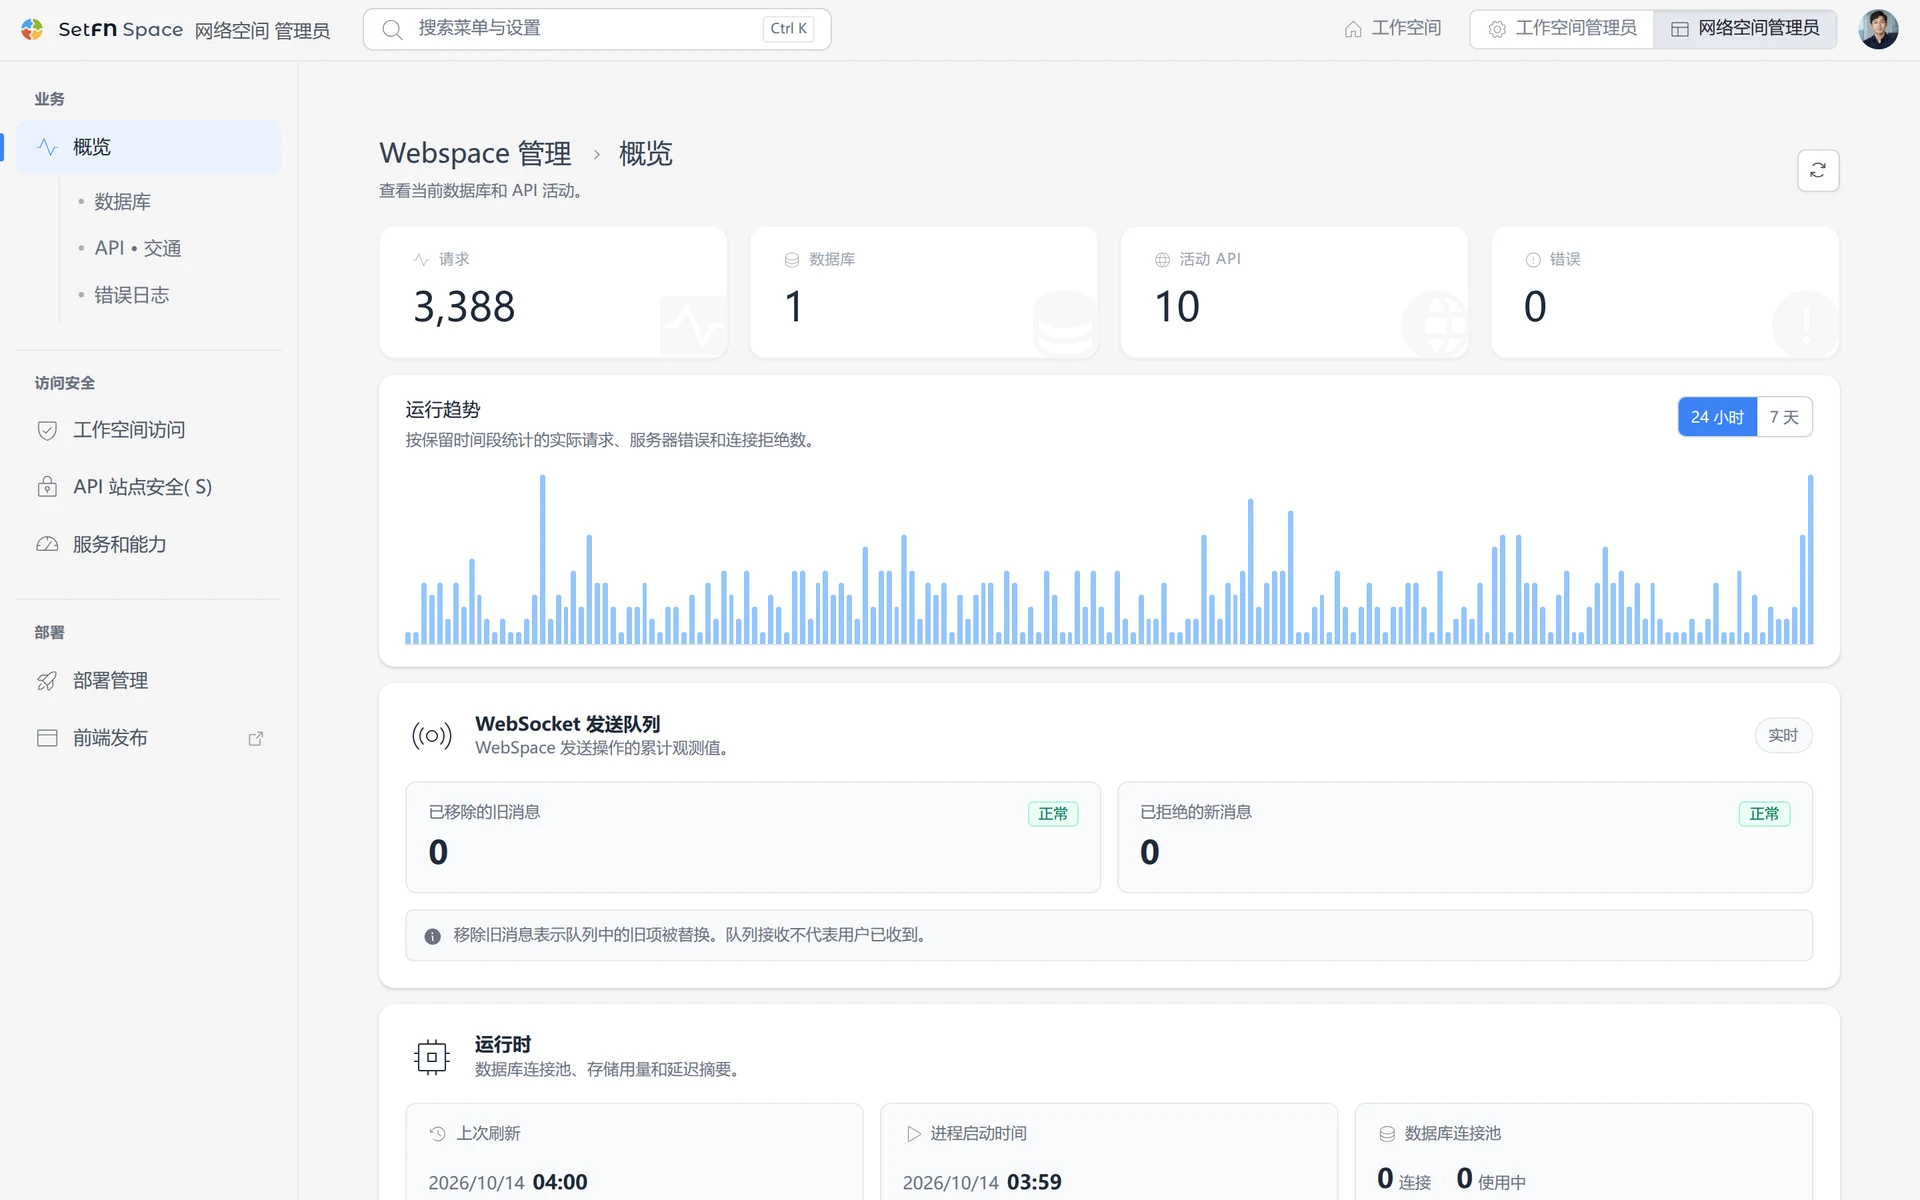Viewport: 1920px width, 1200px height.
Task: Click the 前端发布 window icon
Action: click(47, 738)
